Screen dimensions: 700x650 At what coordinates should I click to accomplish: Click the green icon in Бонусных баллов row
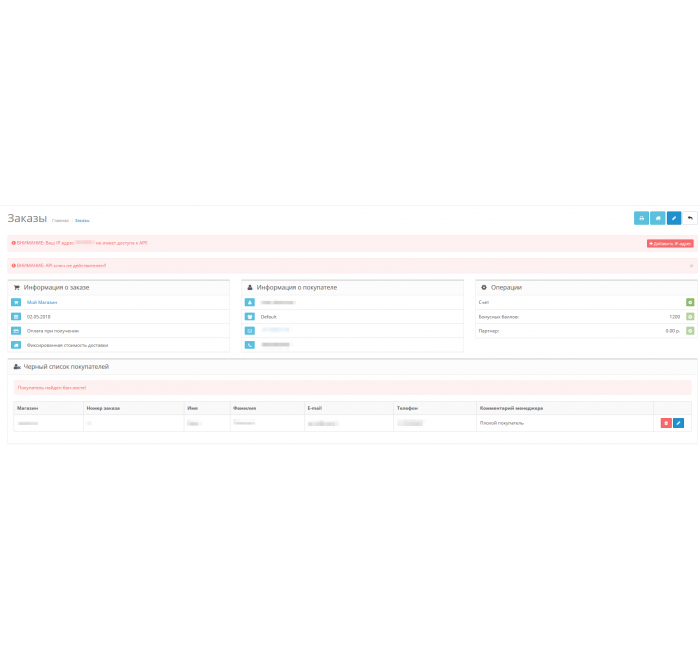[690, 317]
